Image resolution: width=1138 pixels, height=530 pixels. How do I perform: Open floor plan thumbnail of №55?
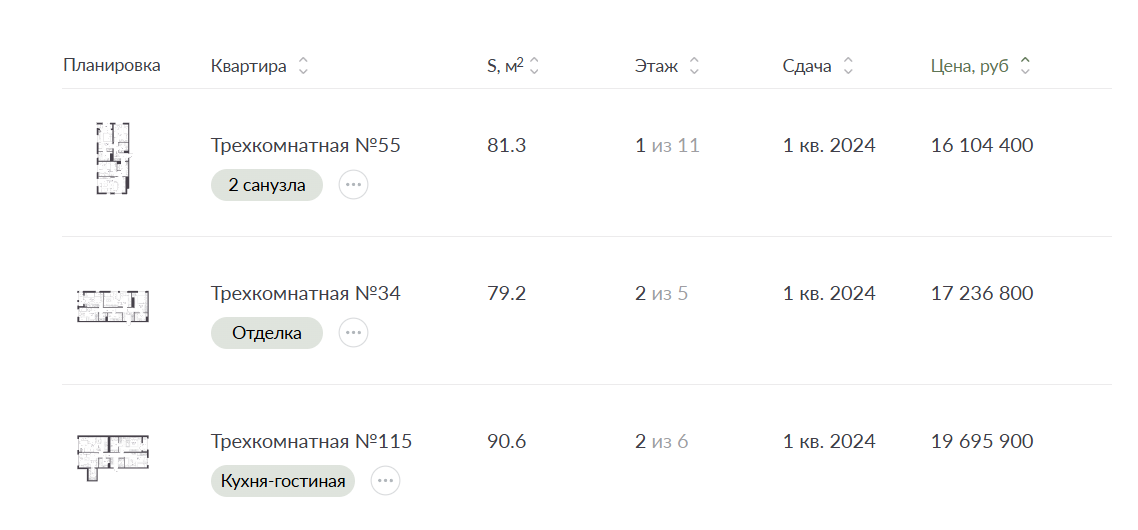112,158
